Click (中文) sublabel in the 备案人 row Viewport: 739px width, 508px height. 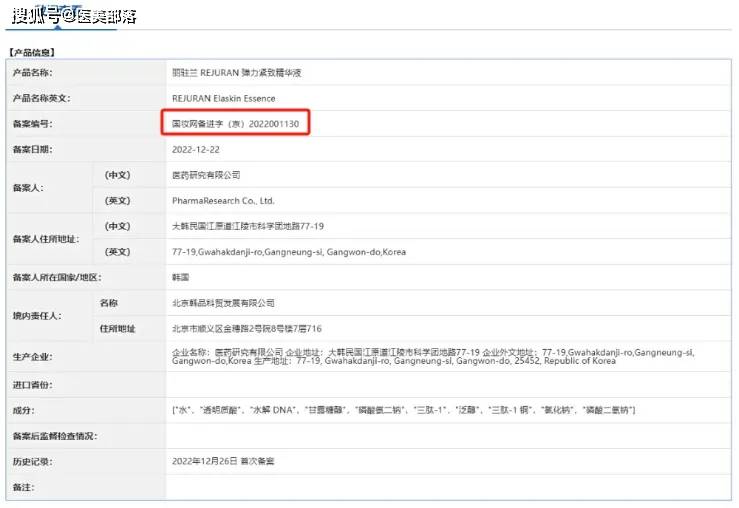tap(117, 175)
